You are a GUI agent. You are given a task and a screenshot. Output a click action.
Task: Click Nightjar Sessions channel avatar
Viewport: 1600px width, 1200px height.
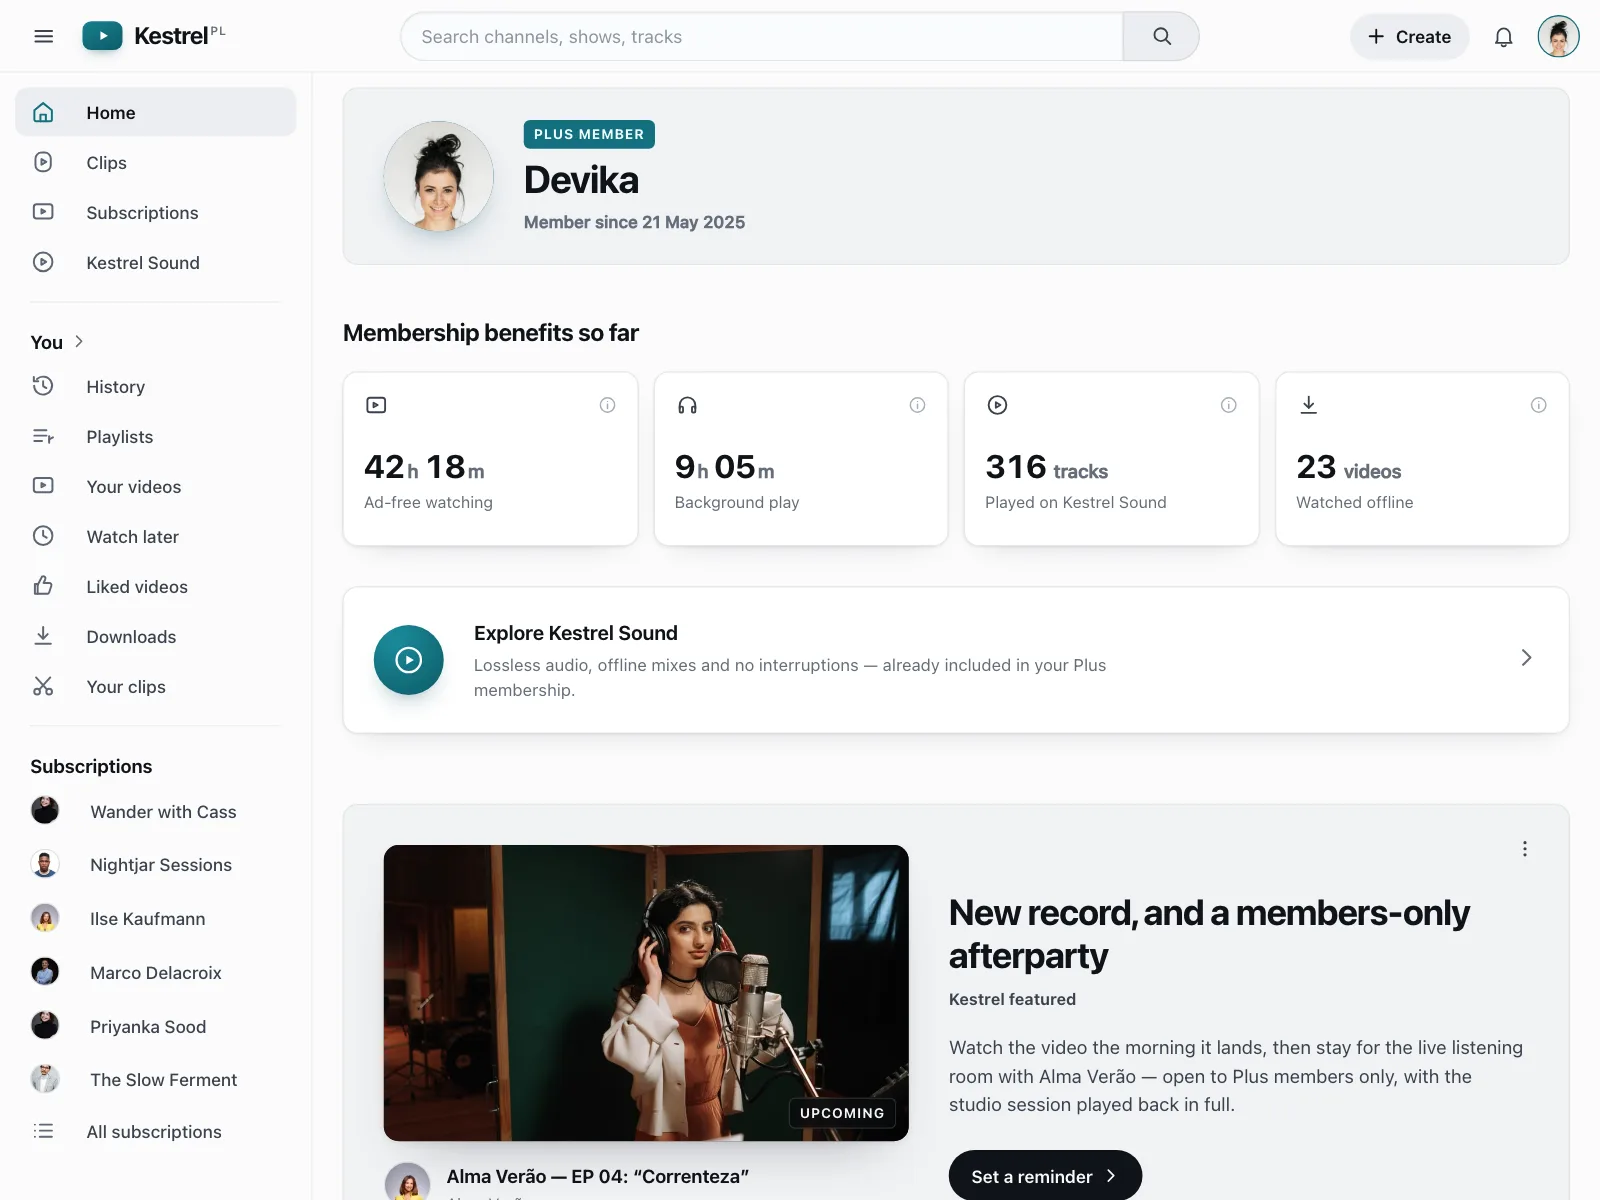(x=45, y=864)
